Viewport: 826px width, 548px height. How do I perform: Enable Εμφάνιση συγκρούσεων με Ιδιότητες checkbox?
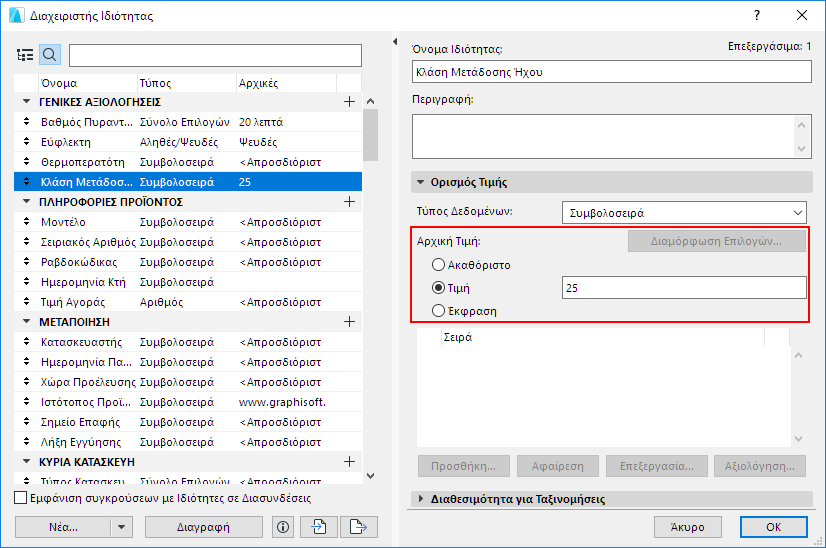pos(21,498)
